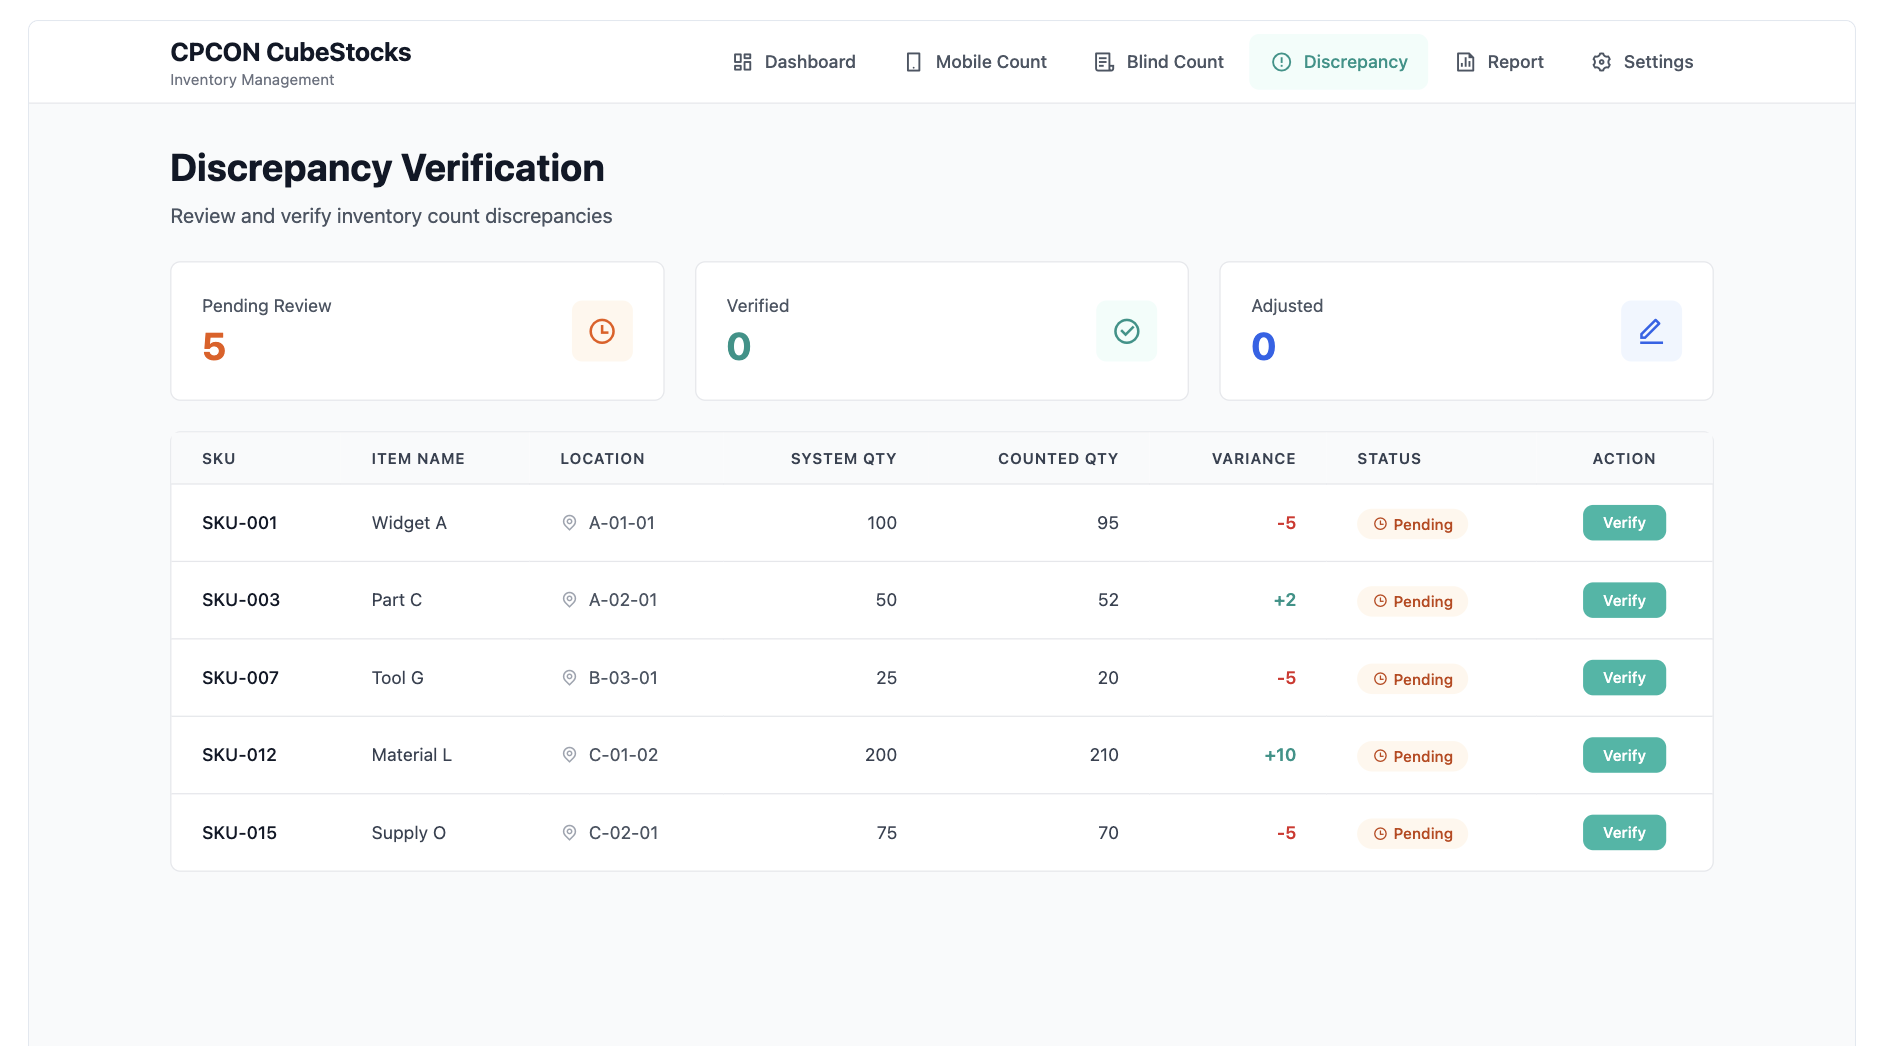This screenshot has width=1886, height=1046.
Task: Select the Mobile Count phone icon
Action: point(912,61)
